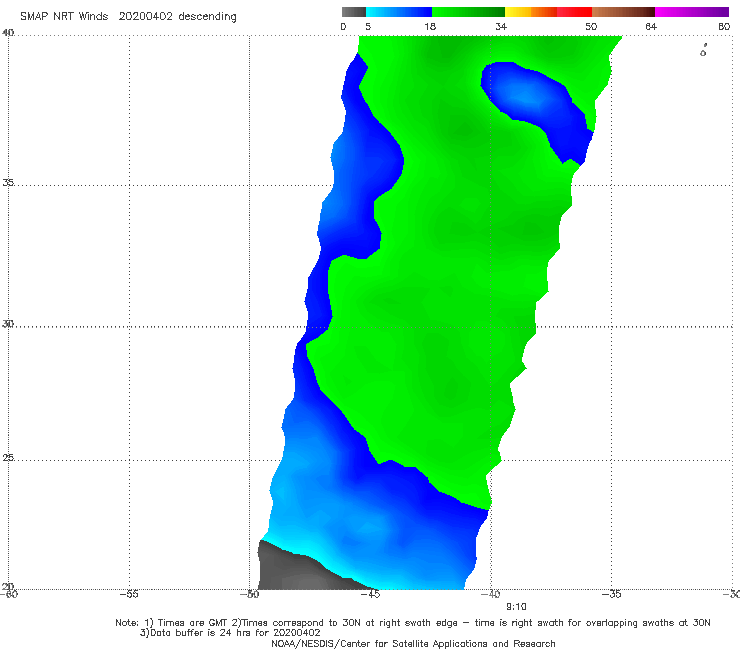Click the NOAA/NESDIS credit line
Image resolution: width=740 pixels, height=650 pixels.
tap(413, 643)
